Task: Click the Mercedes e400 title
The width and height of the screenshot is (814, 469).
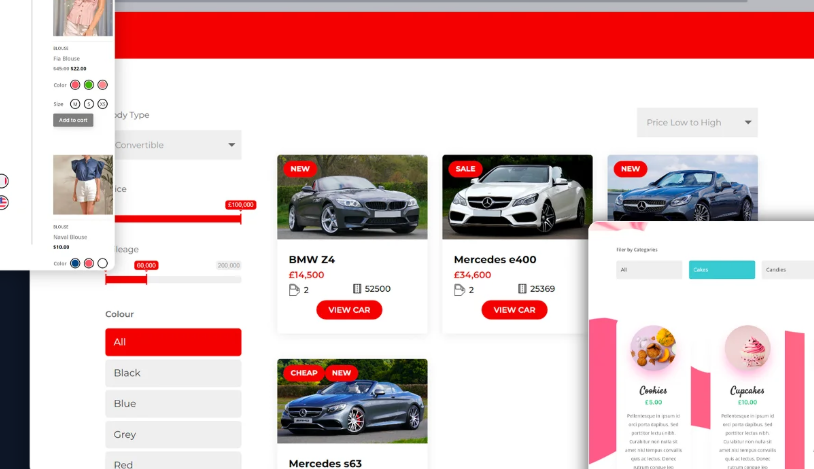Action: click(x=495, y=260)
